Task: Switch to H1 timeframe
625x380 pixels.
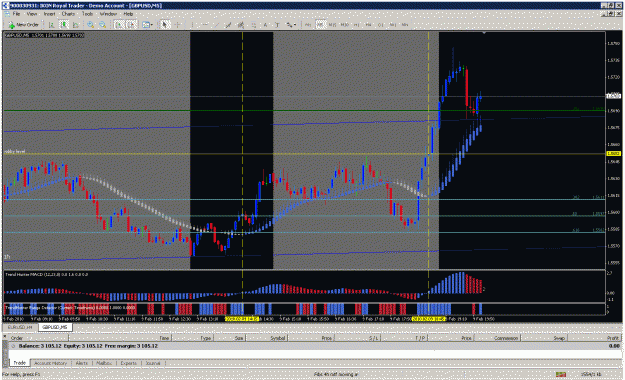Action: [357, 25]
